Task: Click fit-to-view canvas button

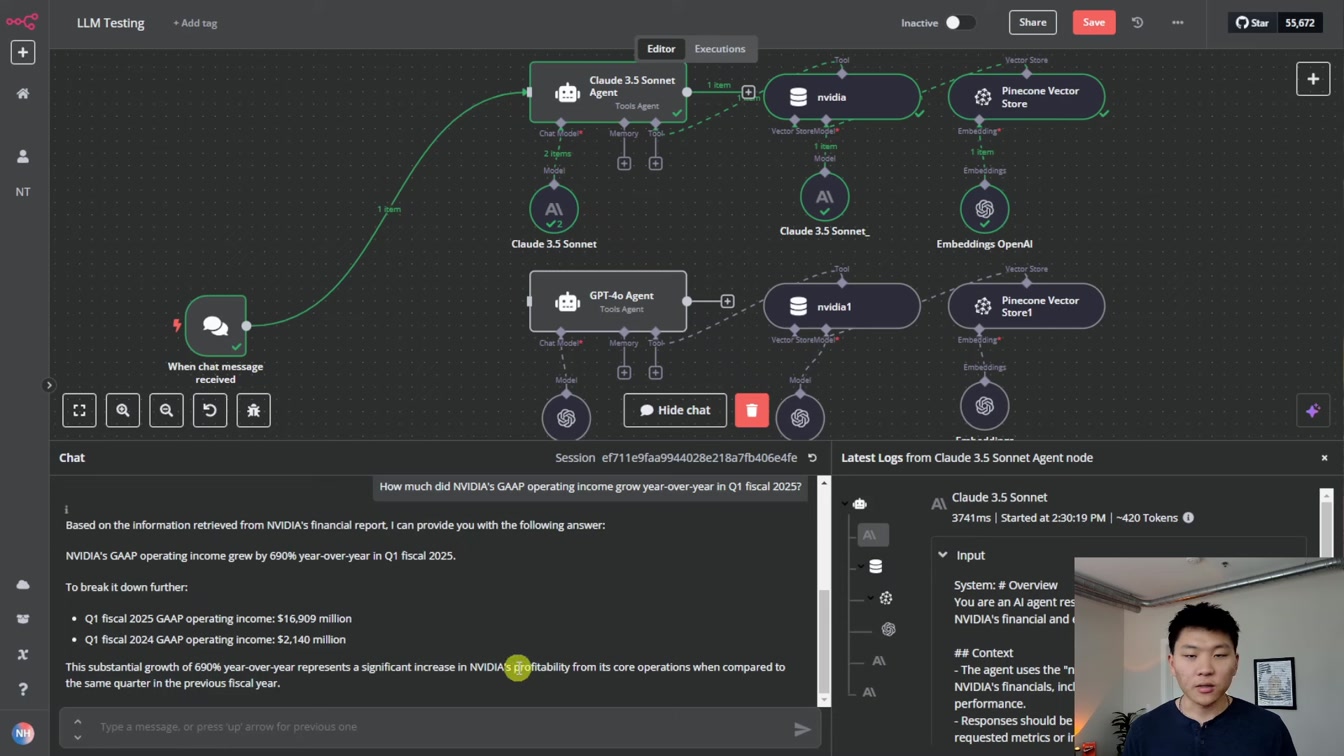Action: coord(80,410)
